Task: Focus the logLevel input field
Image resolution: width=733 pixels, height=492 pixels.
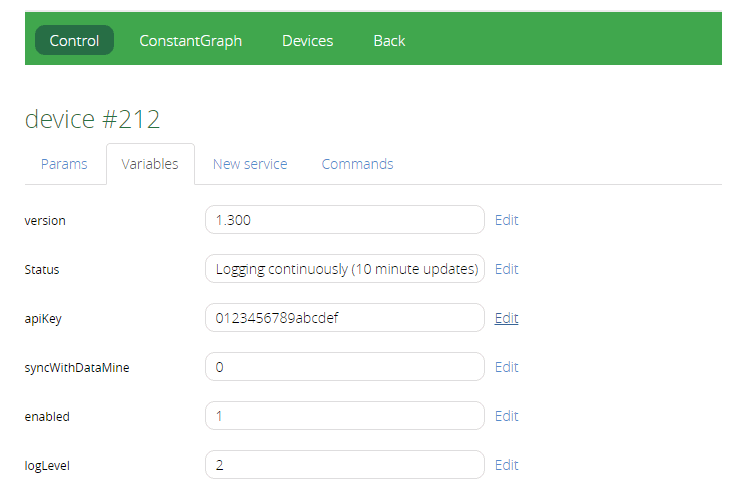Action: point(344,465)
